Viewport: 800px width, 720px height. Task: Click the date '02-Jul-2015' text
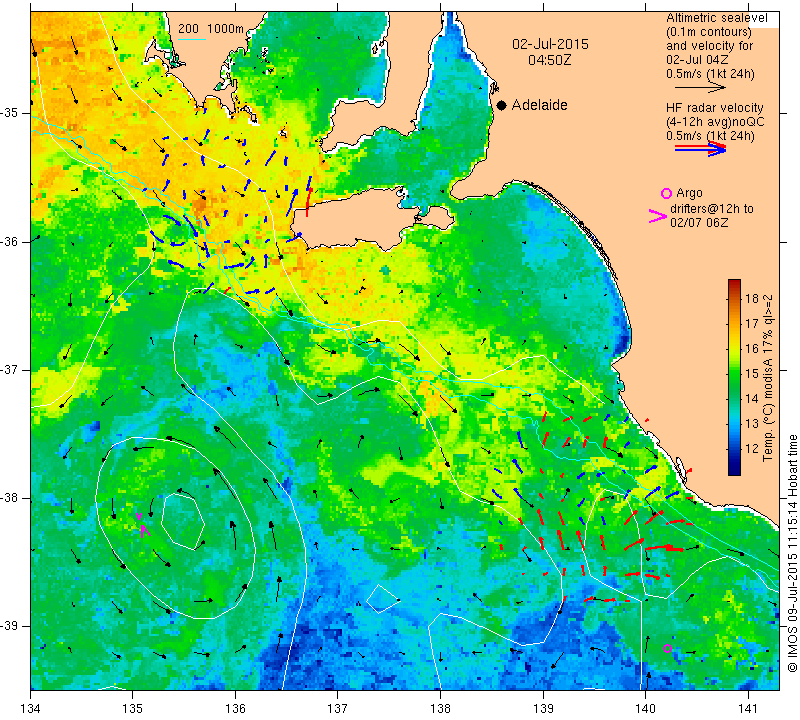pos(550,44)
